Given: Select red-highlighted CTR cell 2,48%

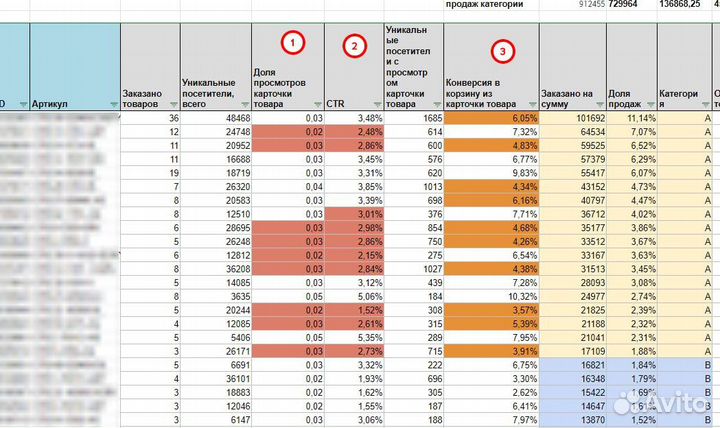Looking at the screenshot, I should (354, 132).
